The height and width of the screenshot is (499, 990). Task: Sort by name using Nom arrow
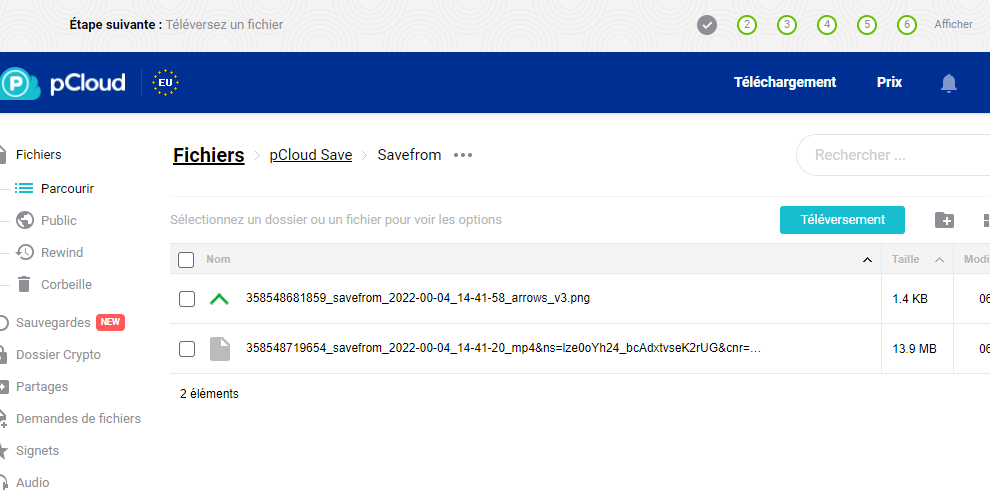[868, 260]
